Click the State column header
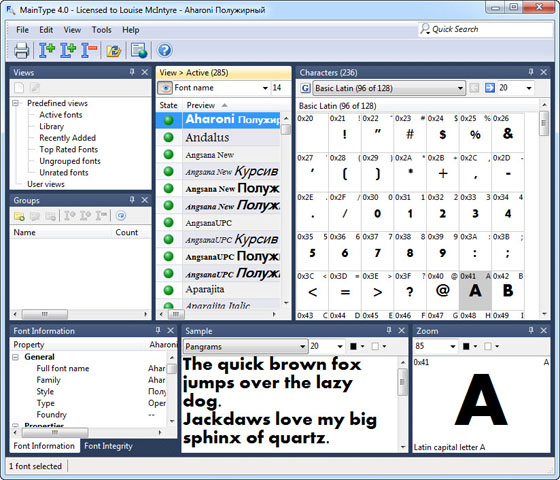 click(x=169, y=105)
